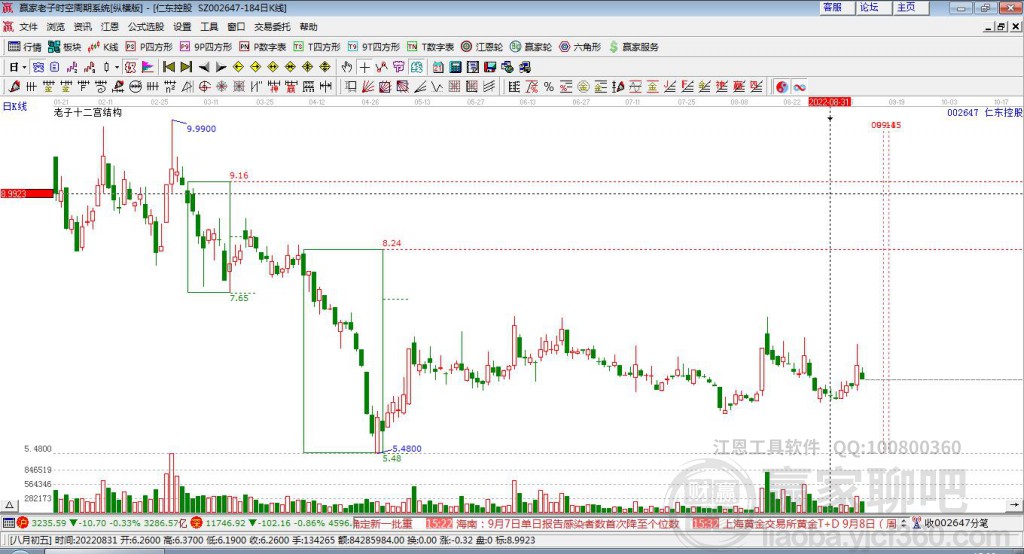Image resolution: width=1024 pixels, height=554 pixels.
Task: Open the T四方形 tool
Action: coord(317,47)
